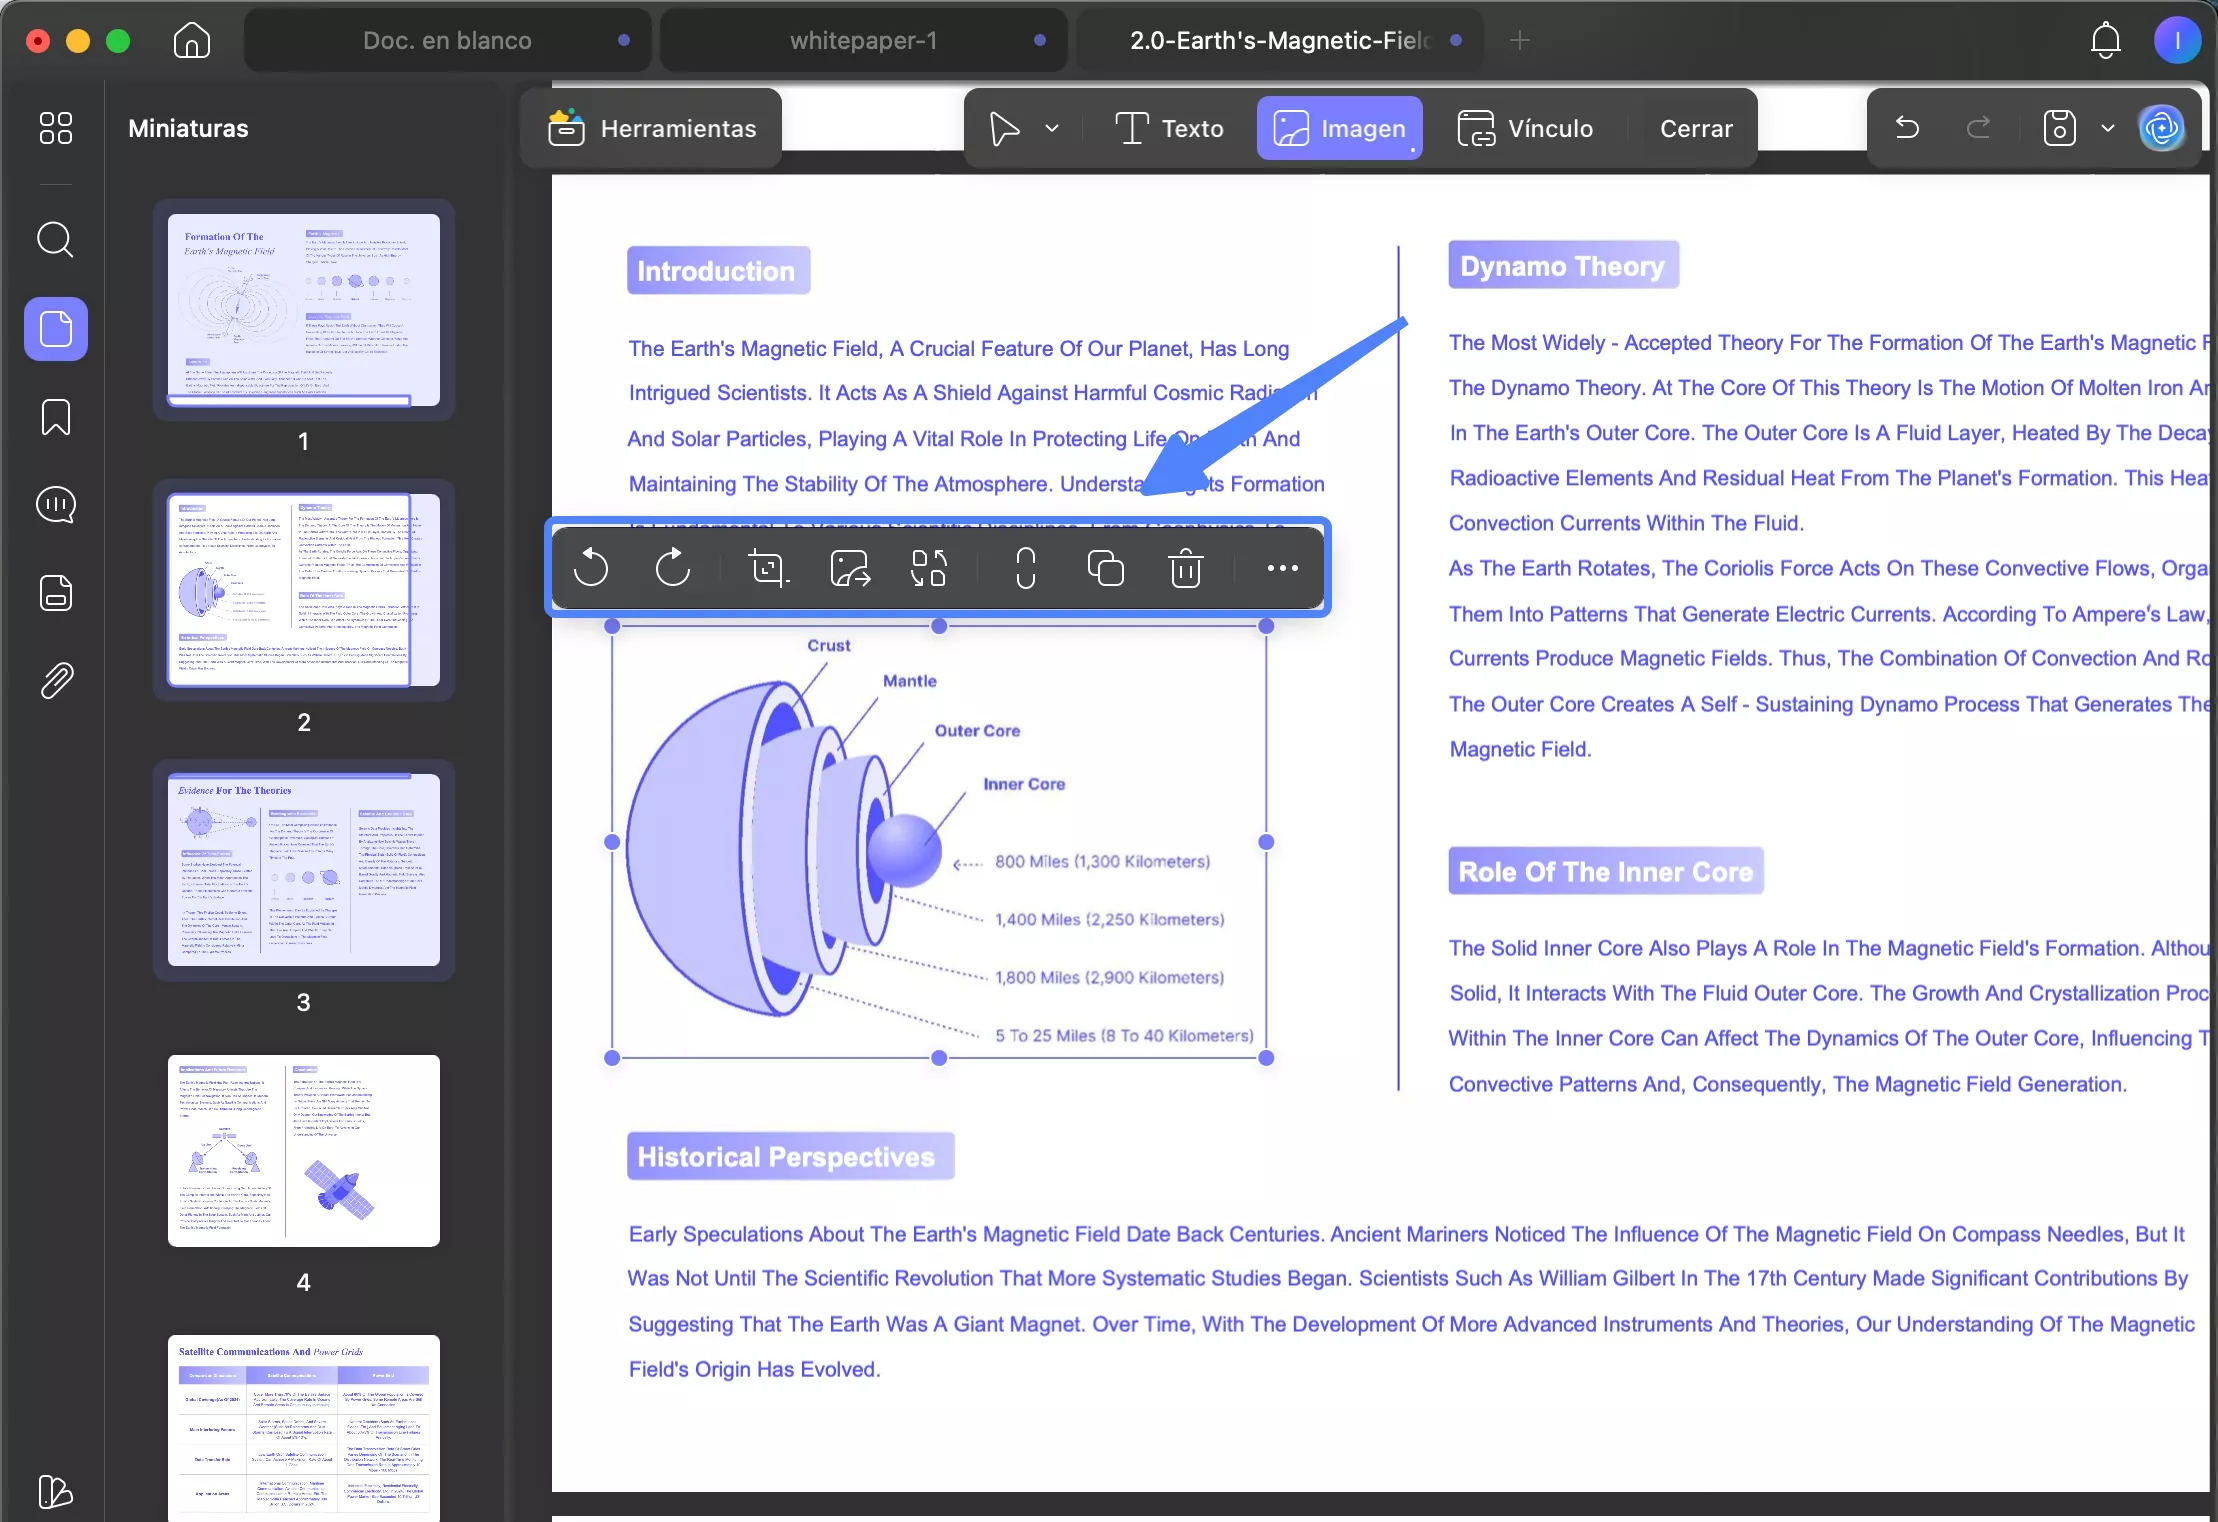Open the search tool in the sidebar

coord(56,240)
